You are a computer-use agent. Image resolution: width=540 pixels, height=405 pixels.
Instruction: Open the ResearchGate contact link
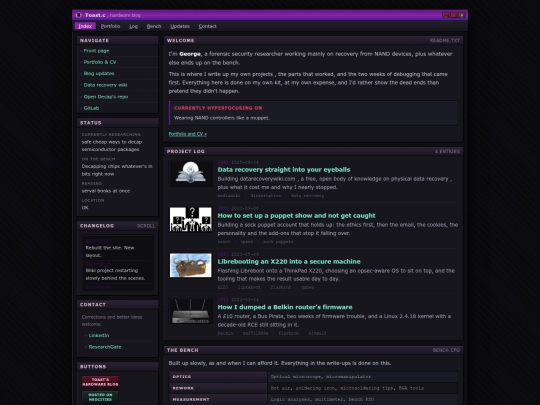105,347
